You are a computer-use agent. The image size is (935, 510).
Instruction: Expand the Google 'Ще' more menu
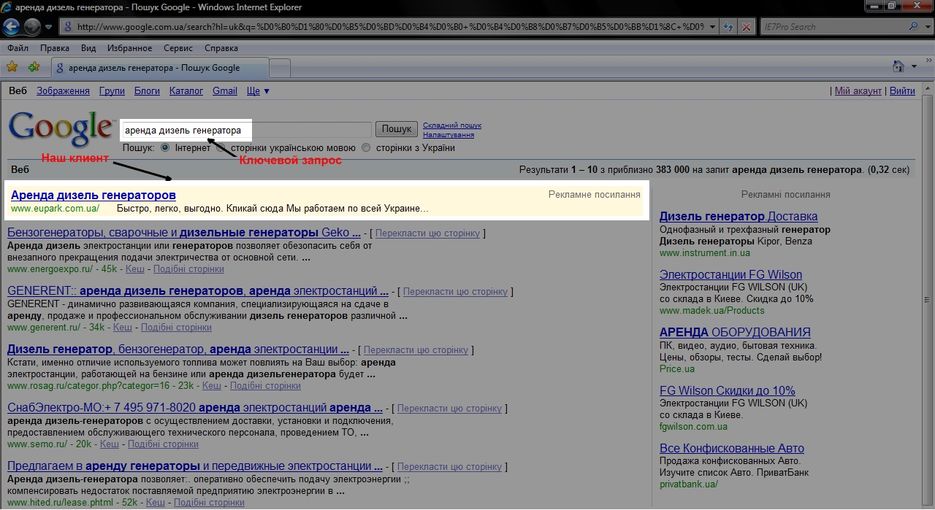coord(258,91)
